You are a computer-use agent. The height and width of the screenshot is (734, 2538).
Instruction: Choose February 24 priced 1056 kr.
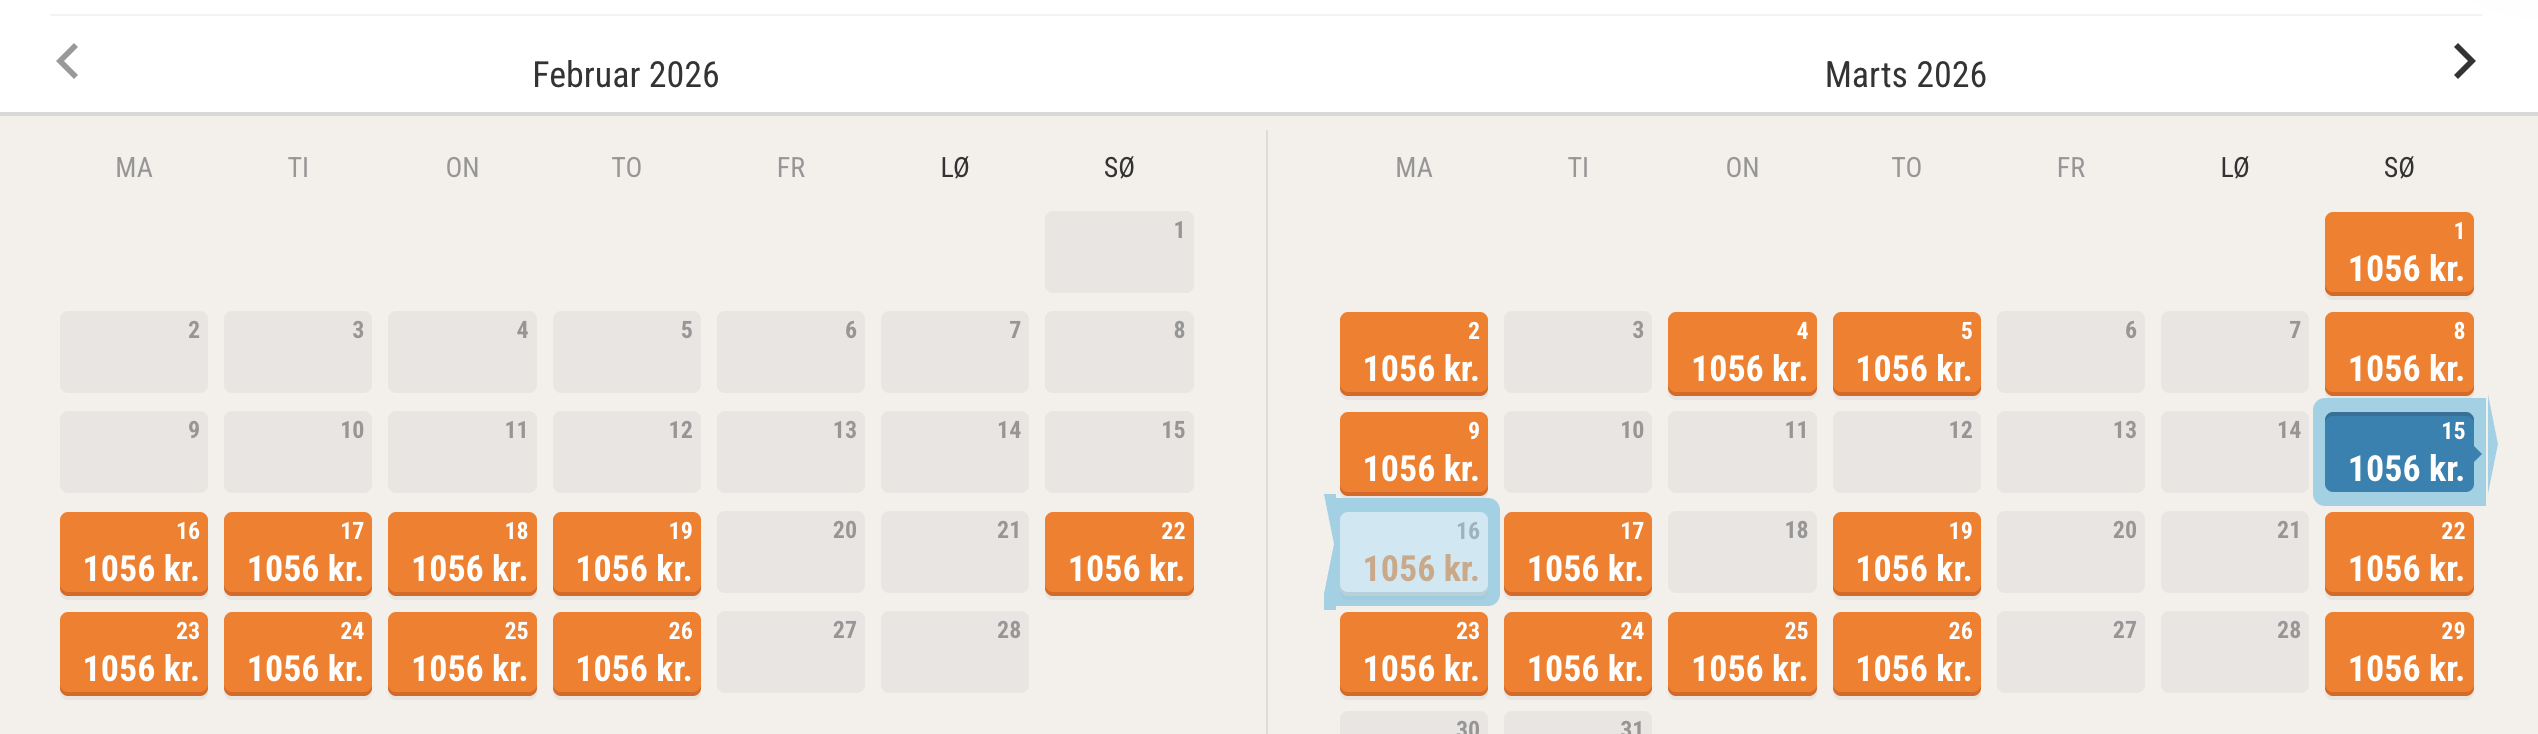pos(298,653)
